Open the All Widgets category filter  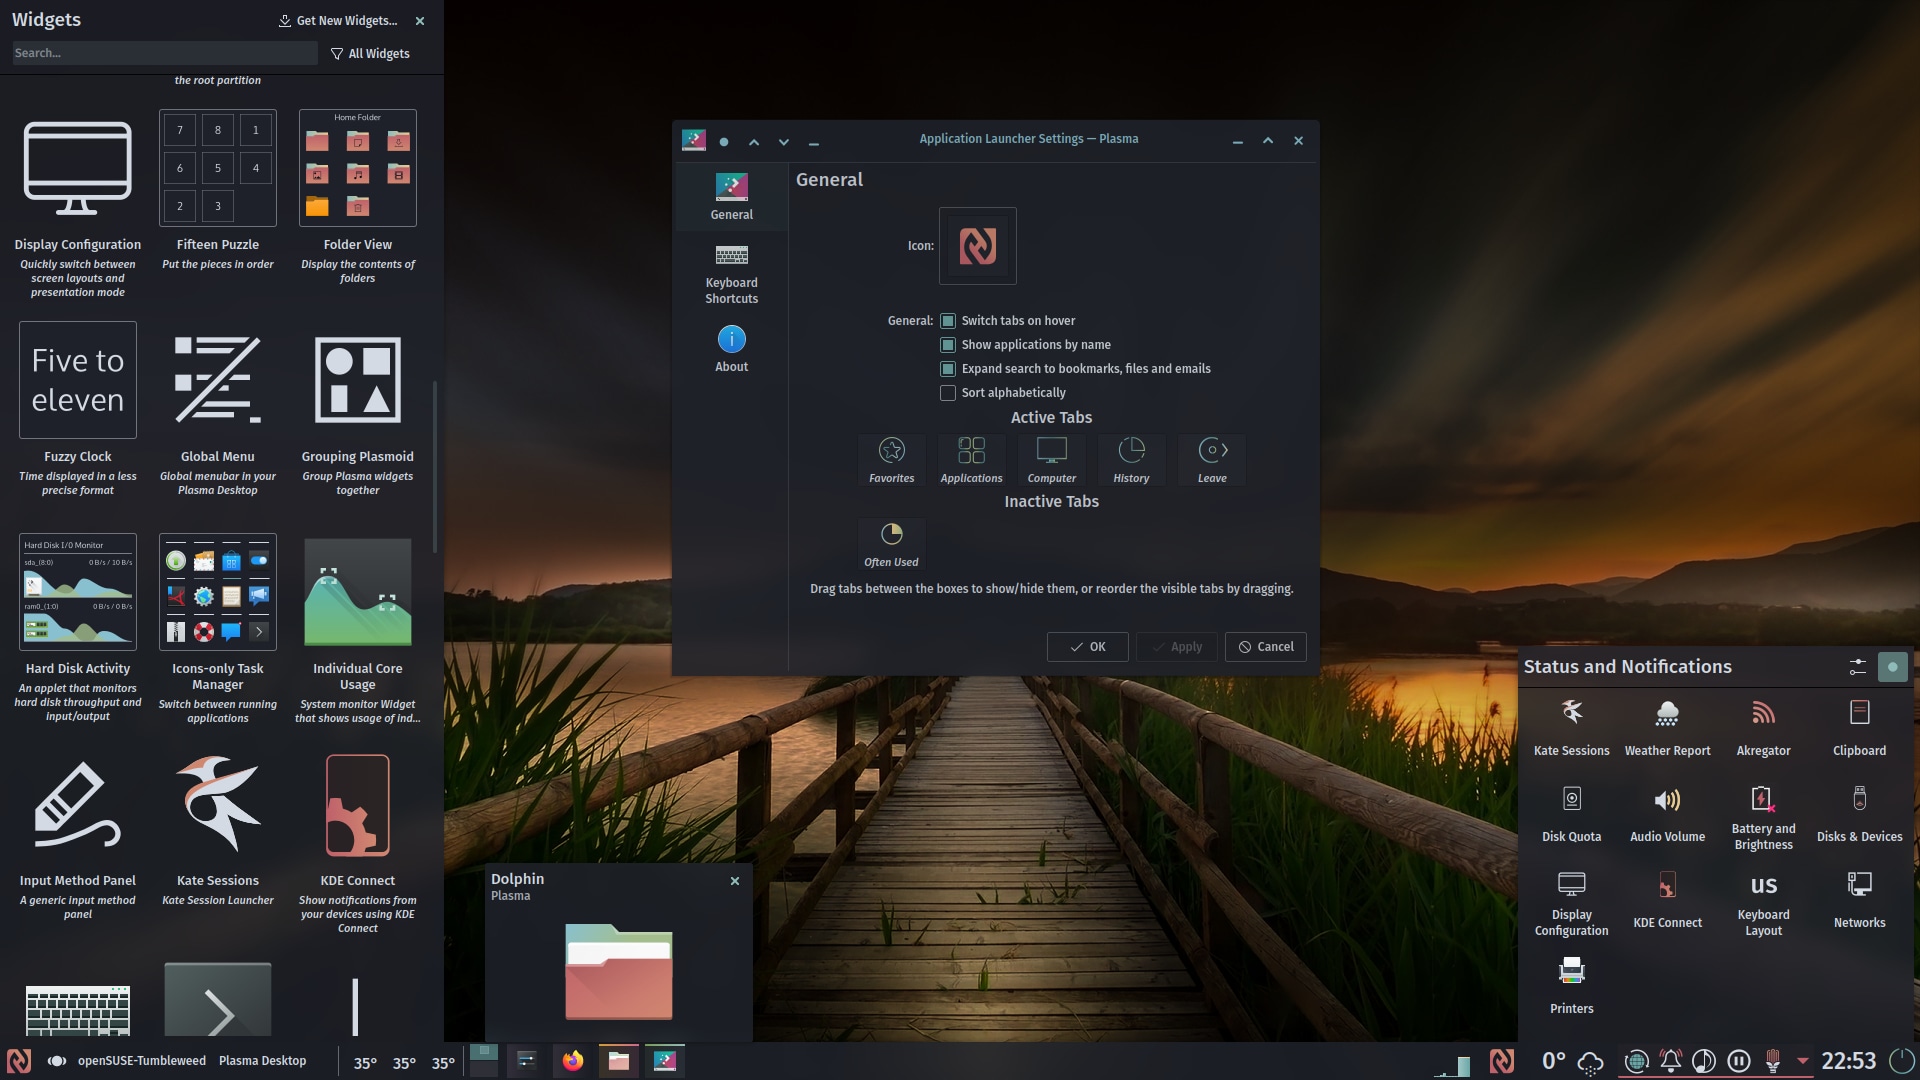tap(370, 53)
